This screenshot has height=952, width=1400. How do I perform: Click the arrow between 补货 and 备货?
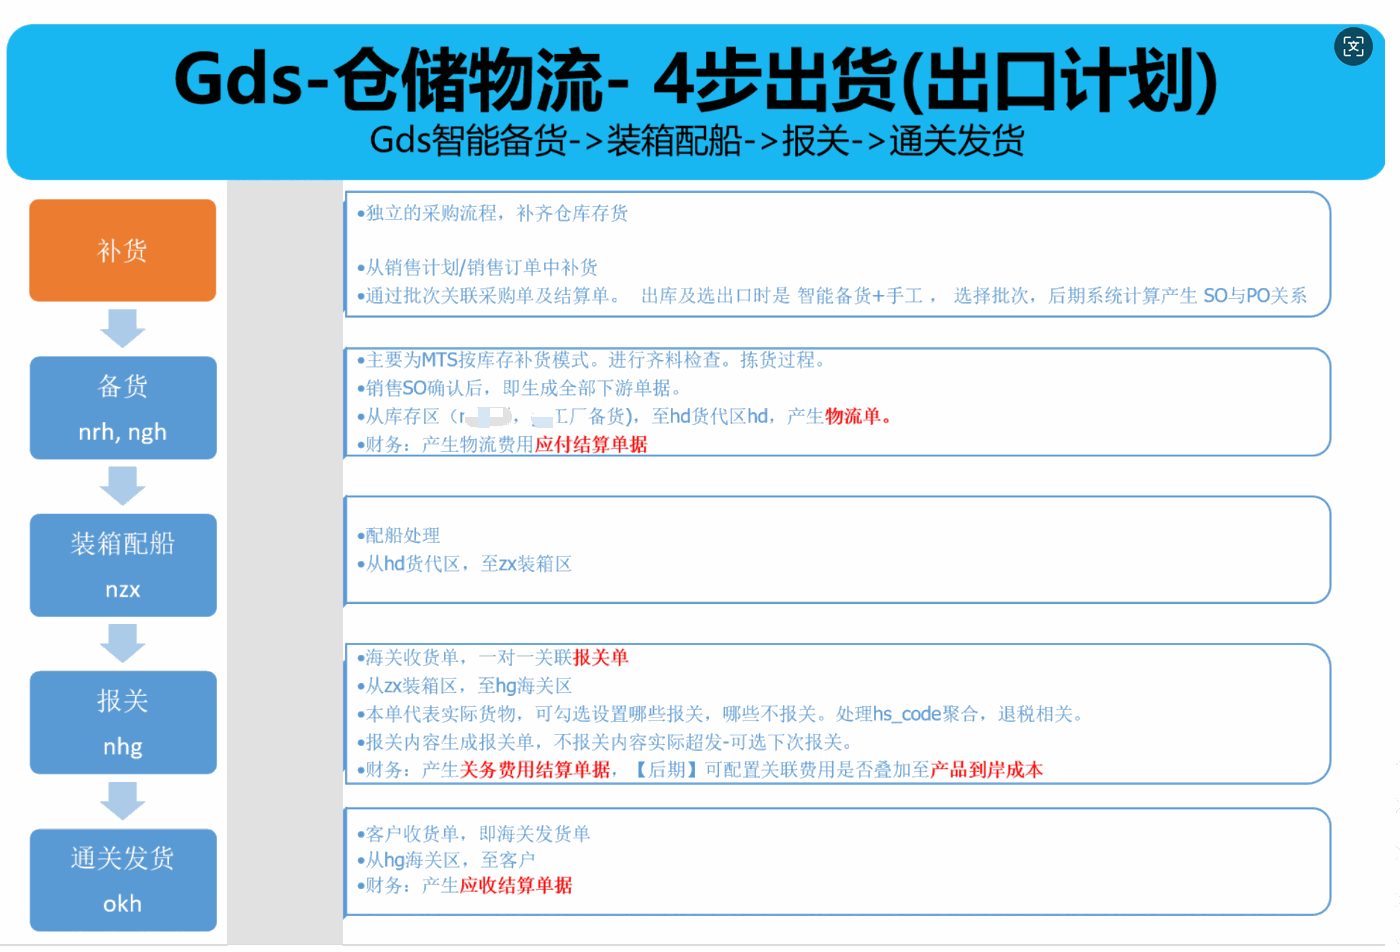[x=122, y=327]
